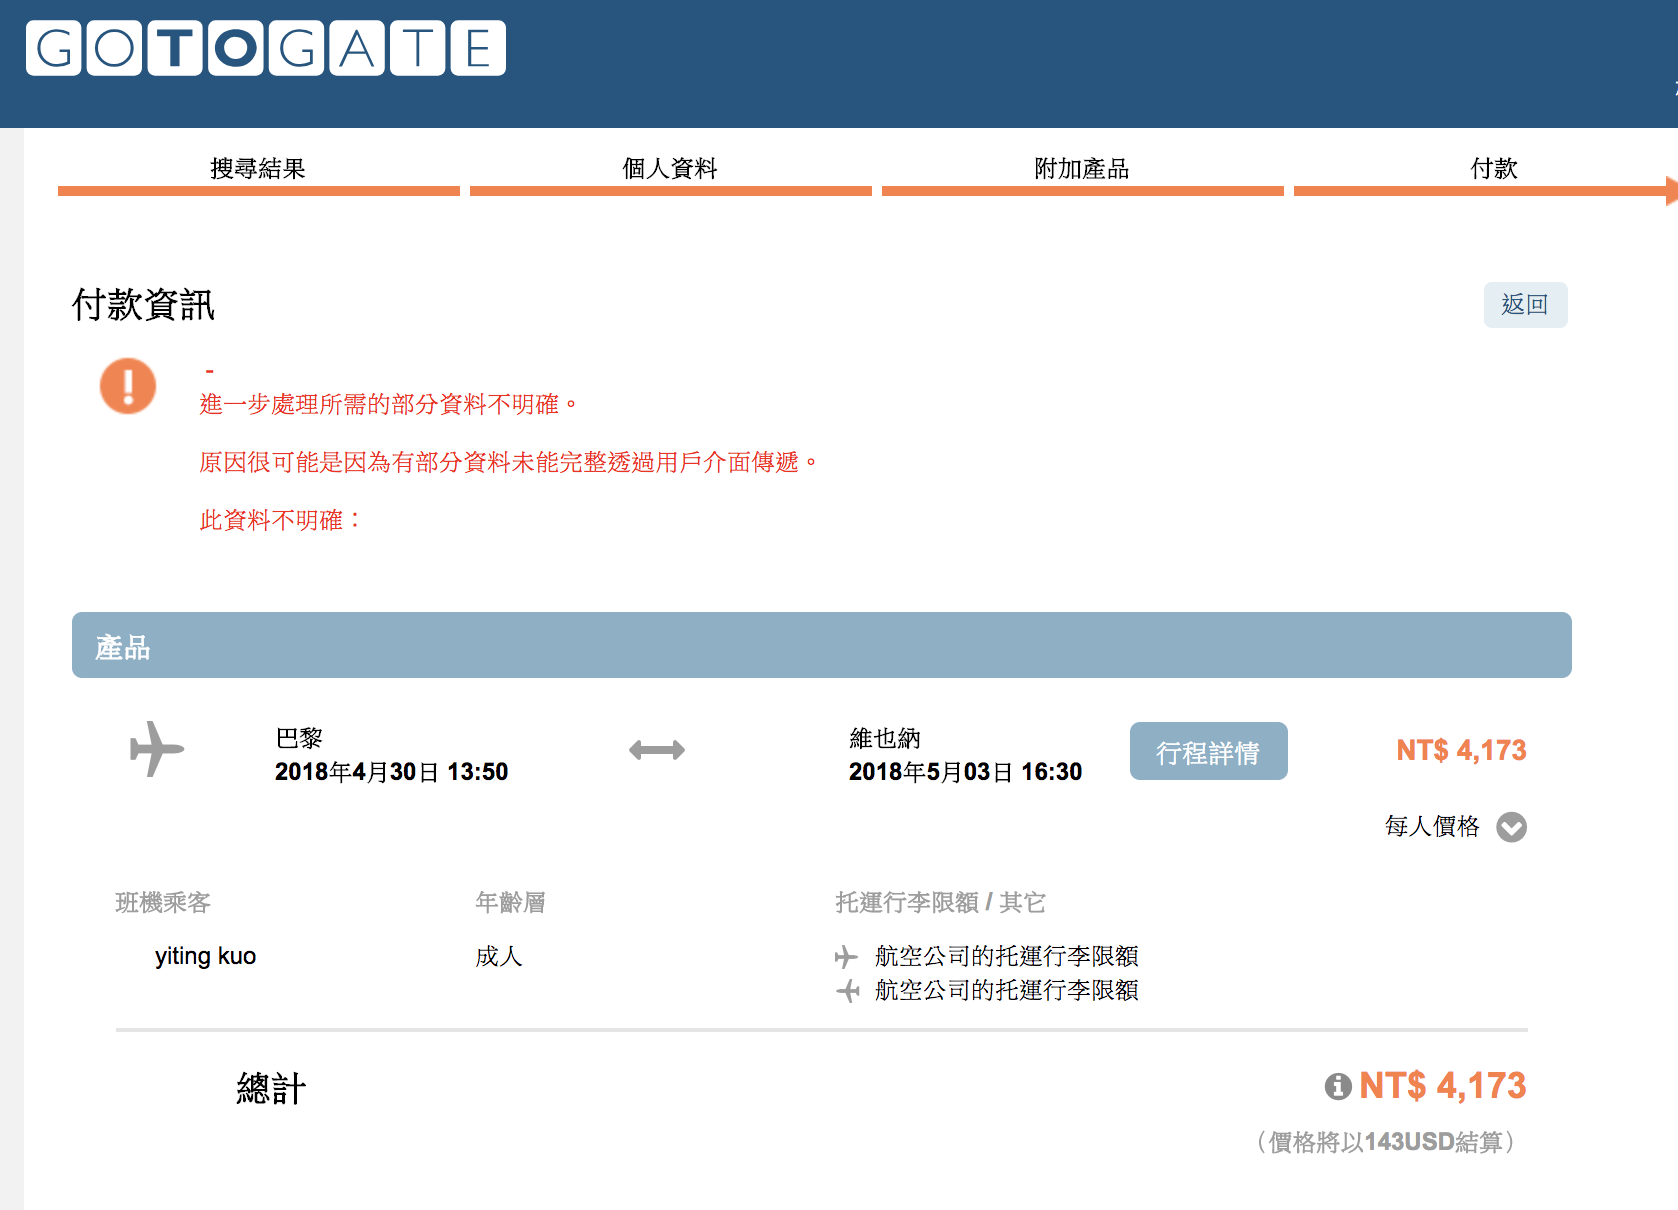Go to the 附加產品 step

[1082, 169]
